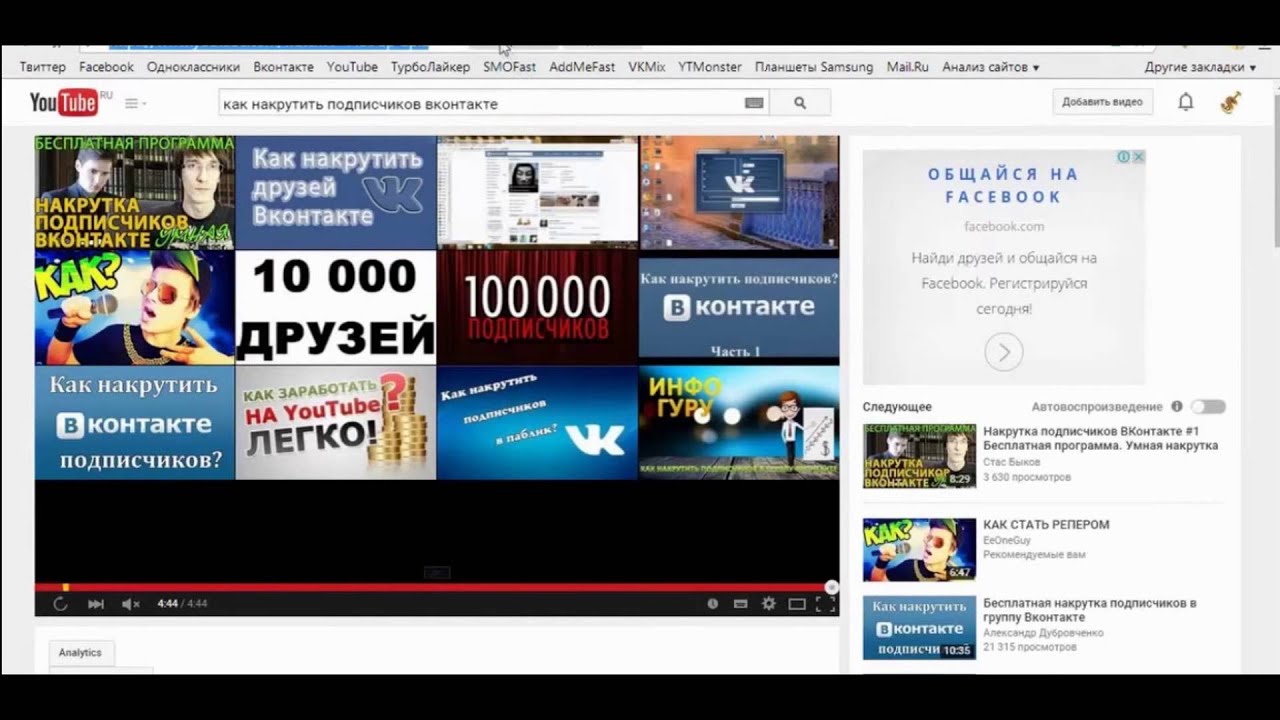
Task: Open the ТурбоЛайкер bookmark
Action: click(x=430, y=67)
